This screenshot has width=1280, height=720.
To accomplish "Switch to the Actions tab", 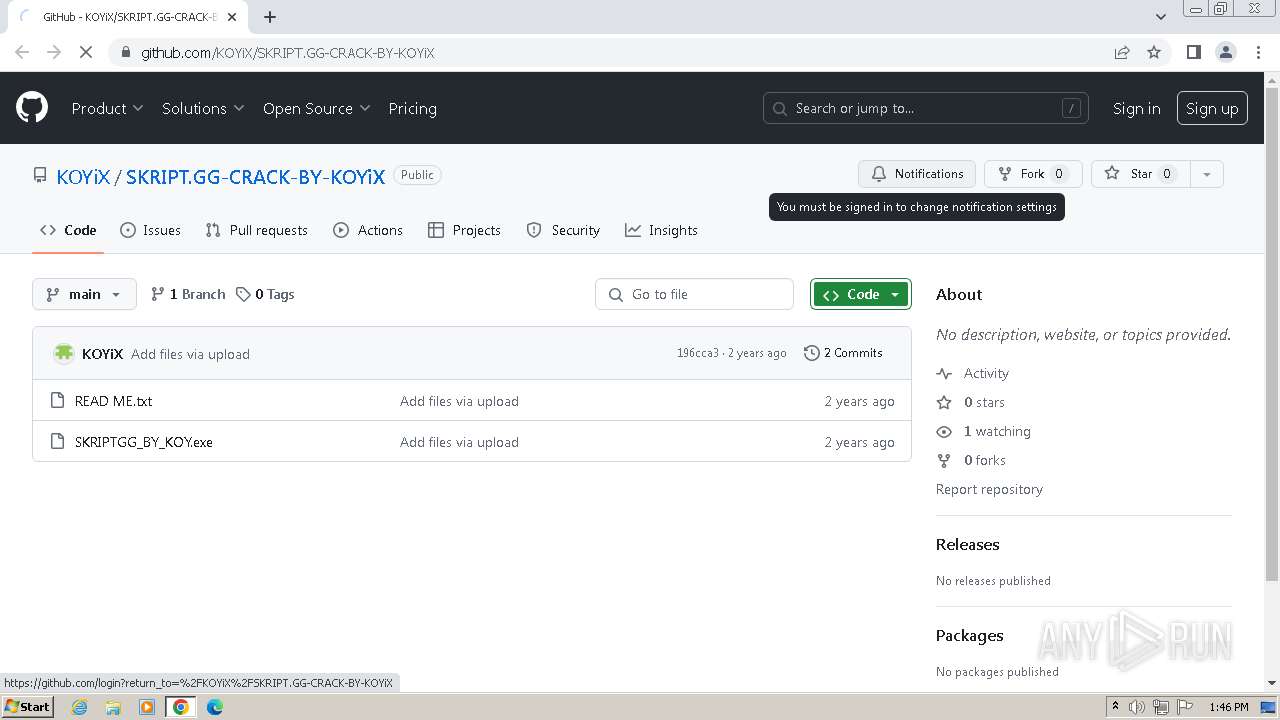I will (x=368, y=230).
